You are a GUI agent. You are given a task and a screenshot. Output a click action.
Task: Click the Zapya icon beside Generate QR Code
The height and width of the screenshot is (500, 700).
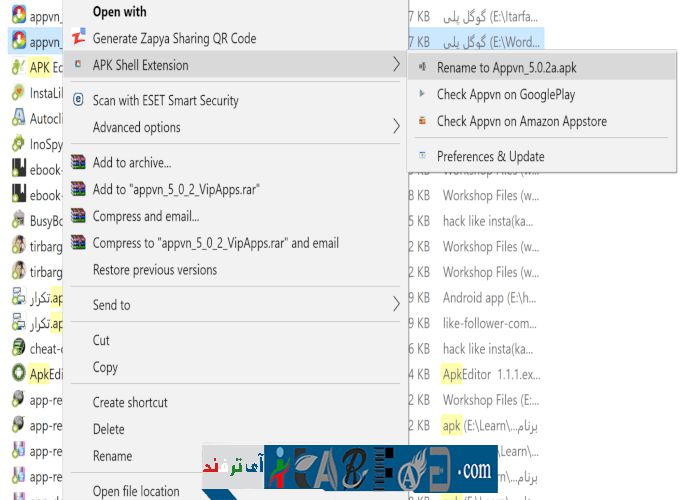[79, 38]
